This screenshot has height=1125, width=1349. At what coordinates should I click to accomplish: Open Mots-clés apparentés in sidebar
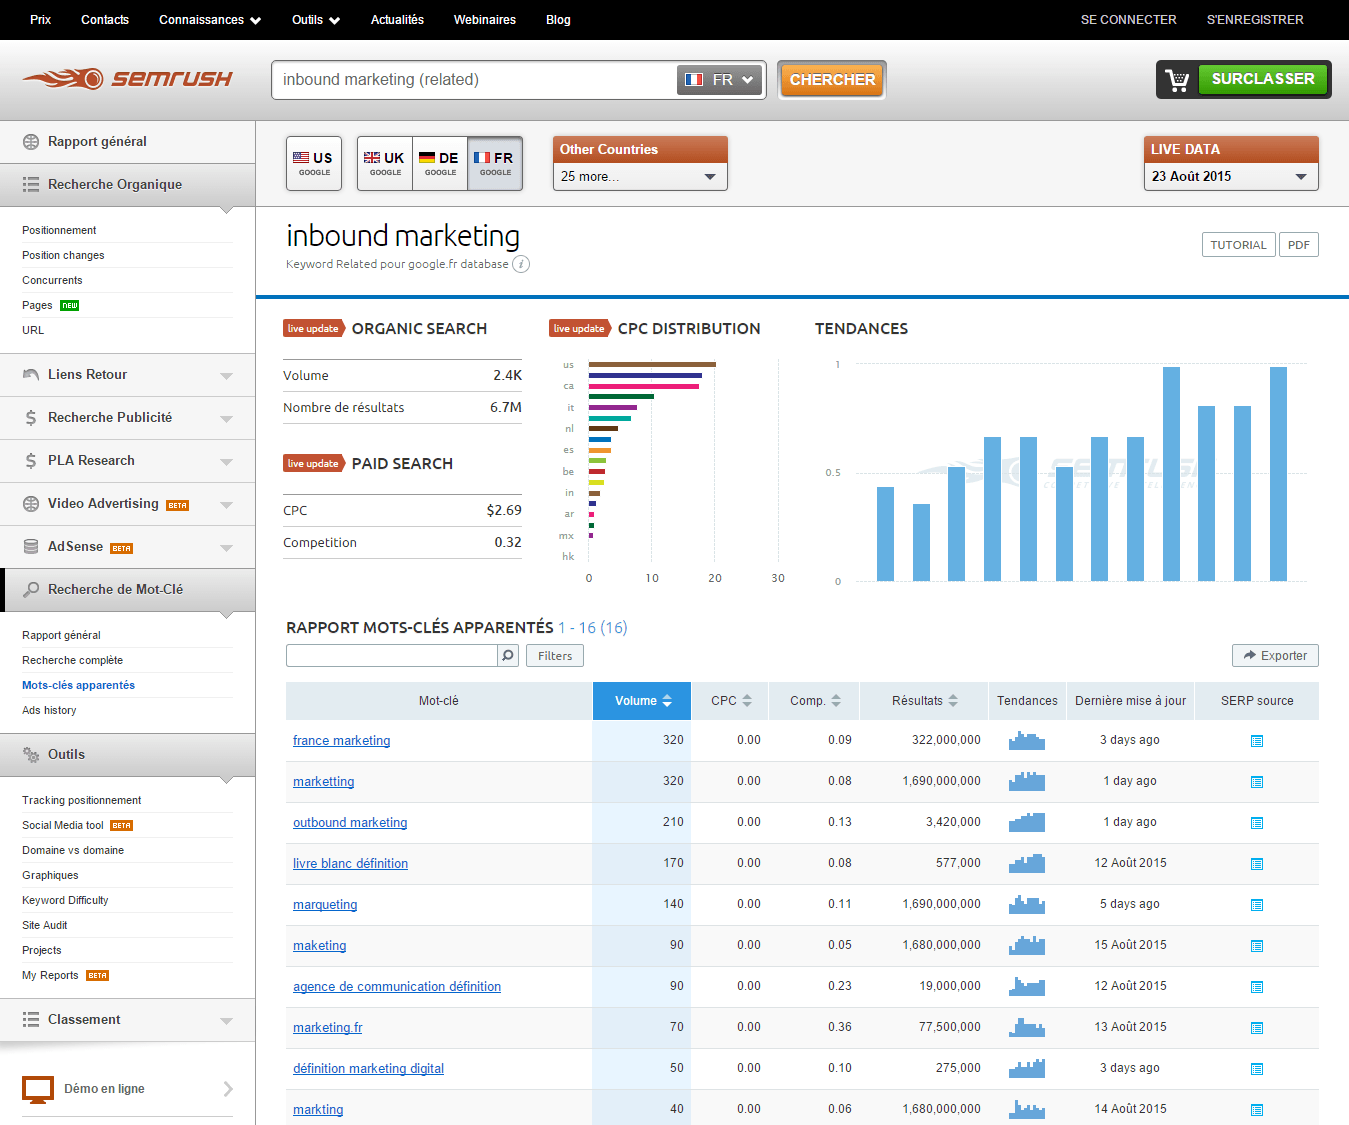pyautogui.click(x=78, y=685)
